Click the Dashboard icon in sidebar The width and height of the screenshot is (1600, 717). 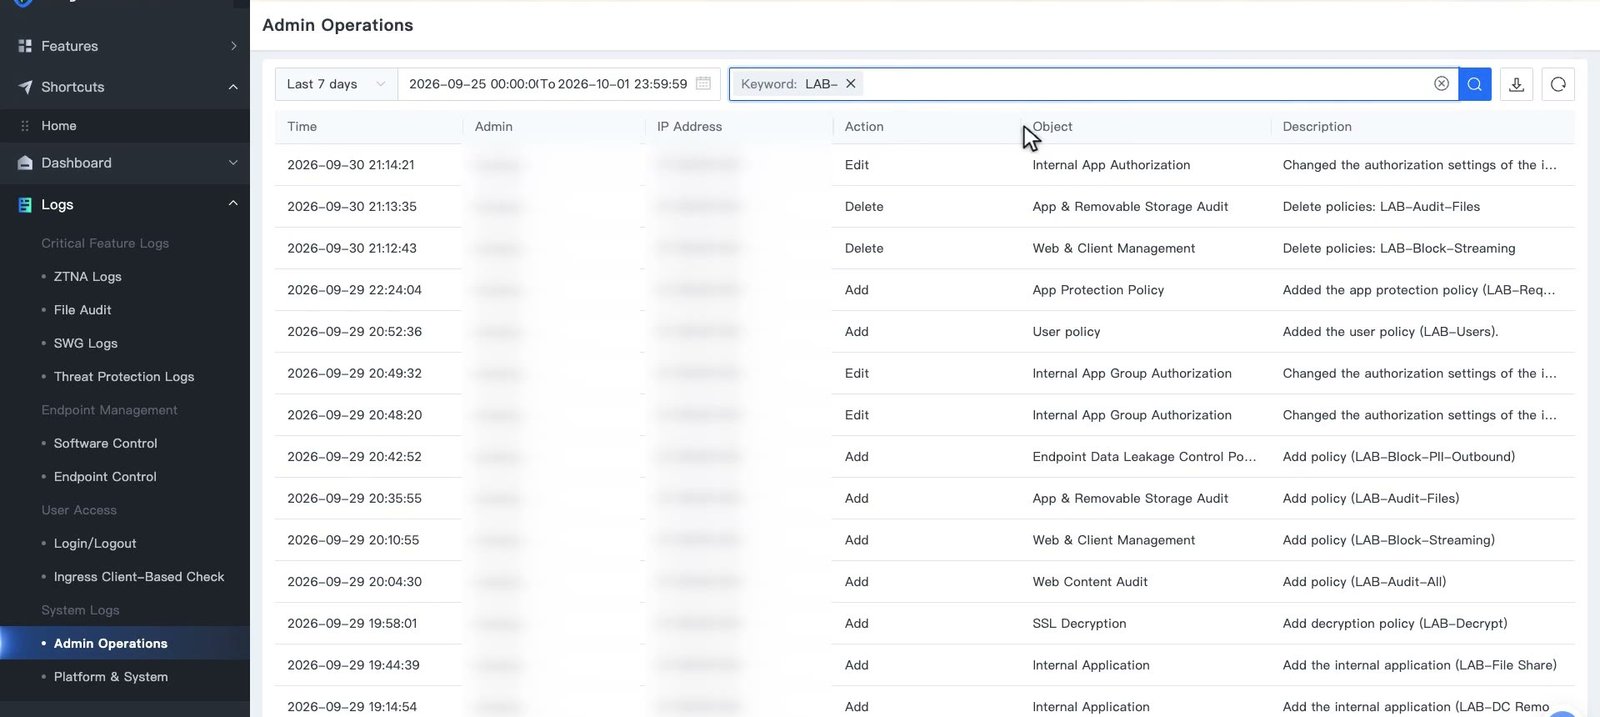click(25, 163)
